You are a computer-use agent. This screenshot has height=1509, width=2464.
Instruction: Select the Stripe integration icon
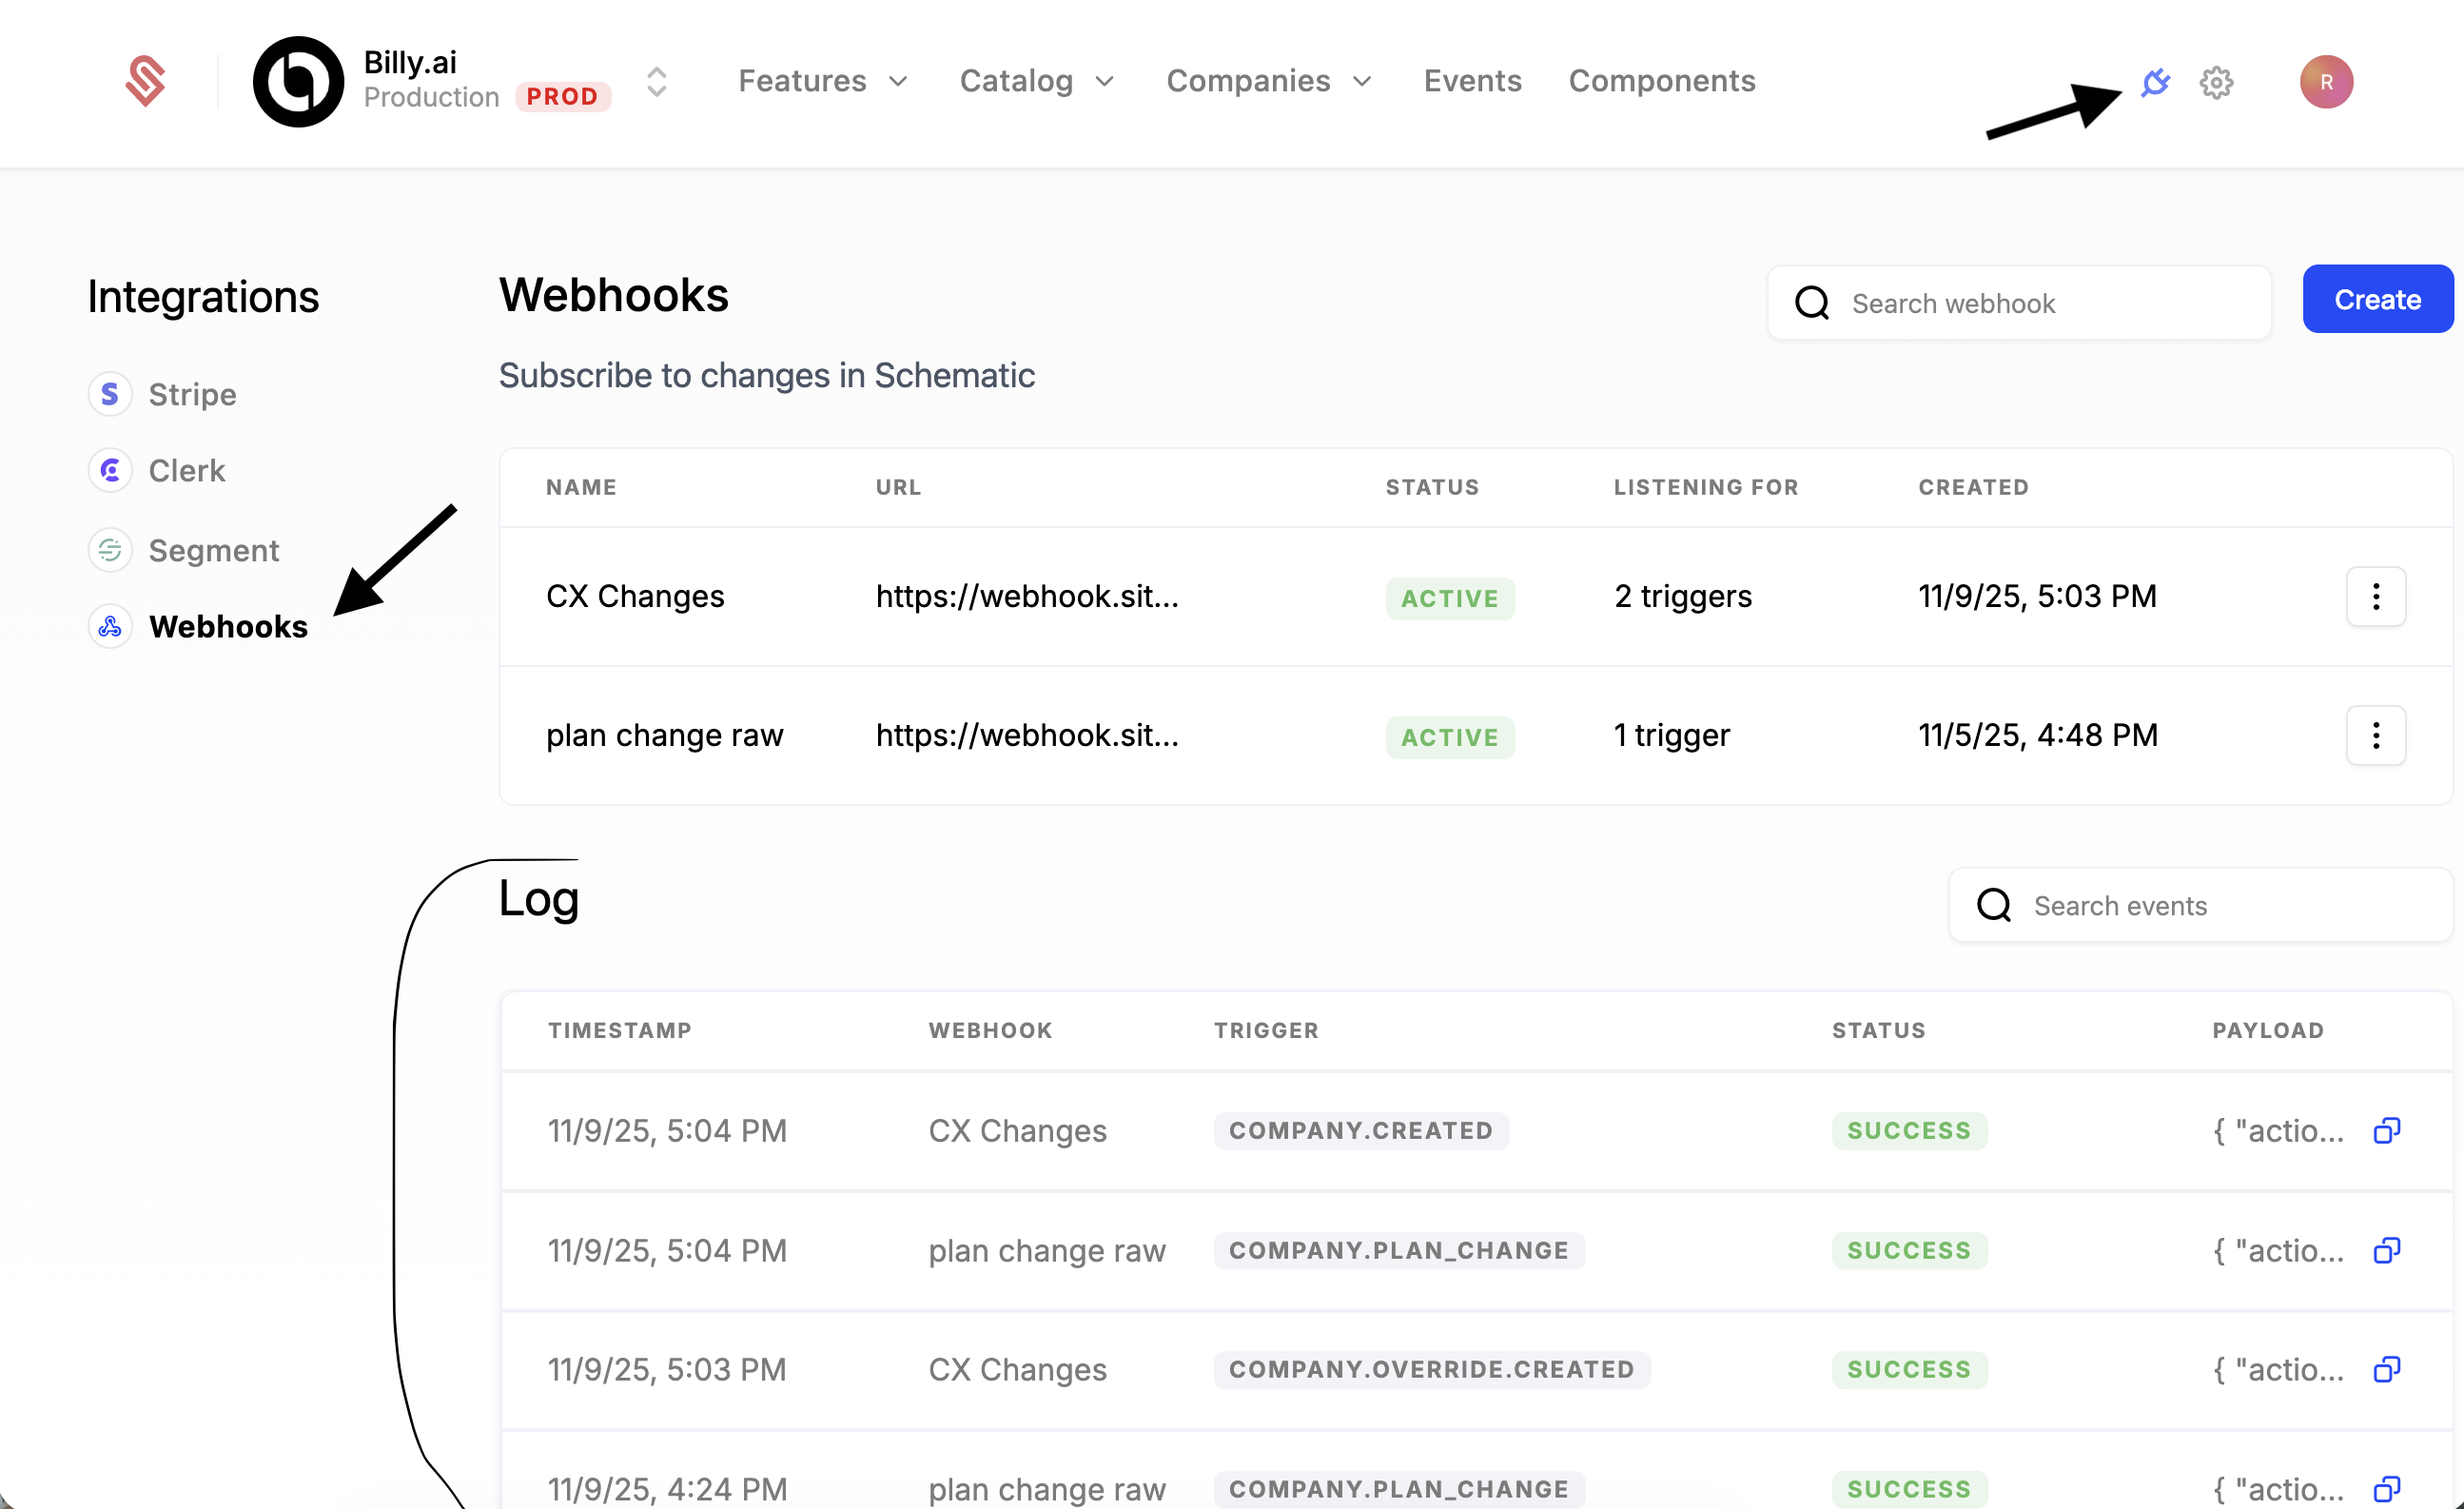pos(110,394)
